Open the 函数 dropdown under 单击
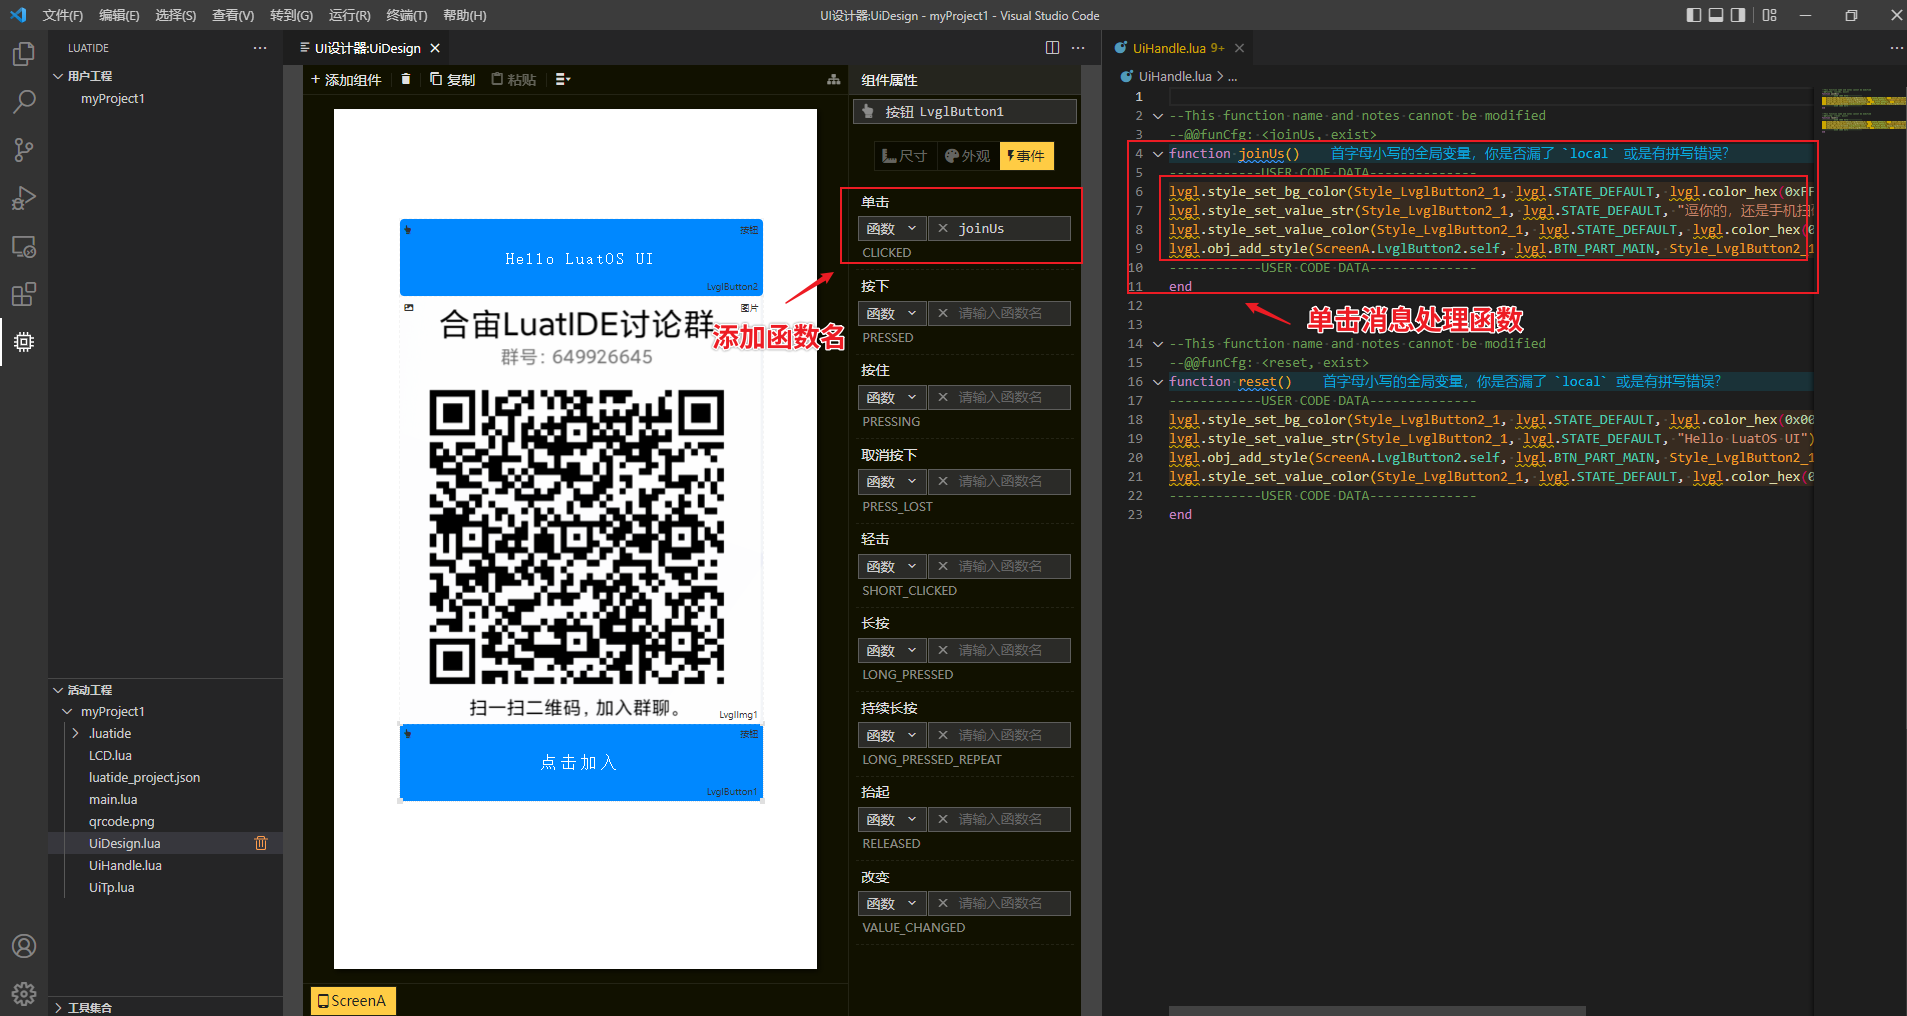Viewport: 1907px width, 1016px height. [x=891, y=229]
